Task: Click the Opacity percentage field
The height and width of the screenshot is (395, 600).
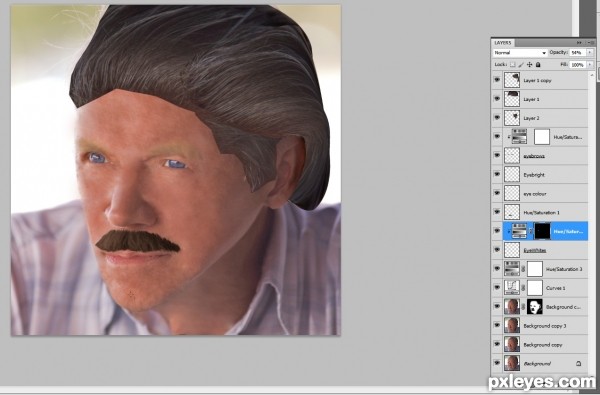Action: pyautogui.click(x=578, y=52)
